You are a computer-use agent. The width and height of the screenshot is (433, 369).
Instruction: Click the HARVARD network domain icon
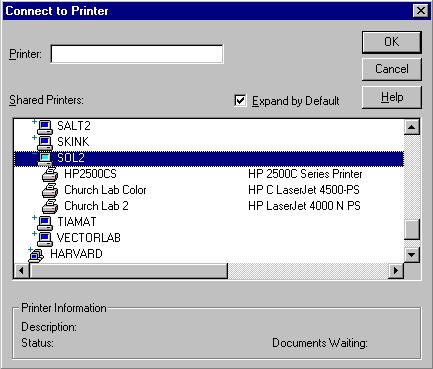coord(37,256)
